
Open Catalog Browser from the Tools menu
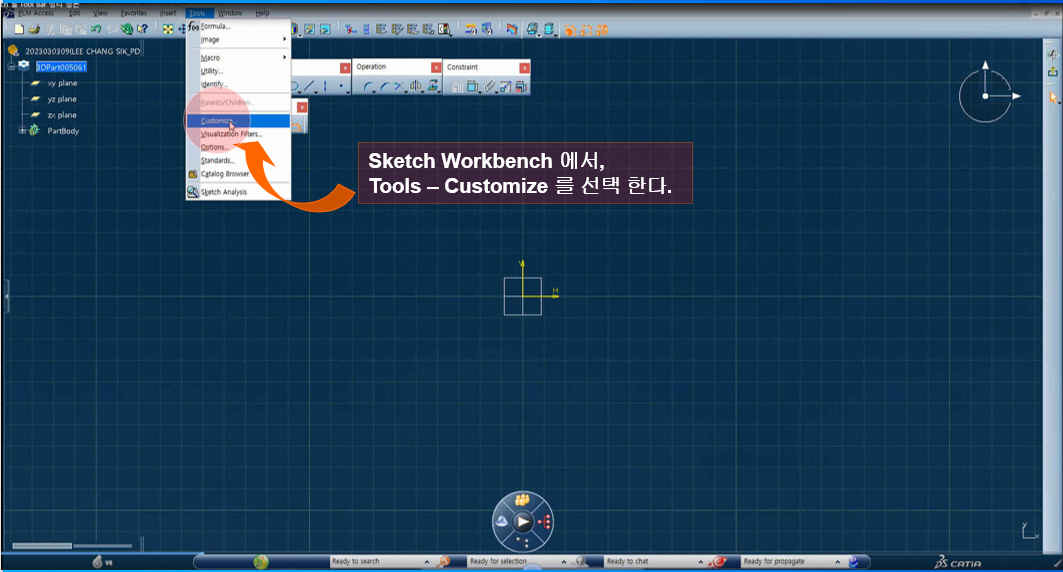(x=238, y=174)
